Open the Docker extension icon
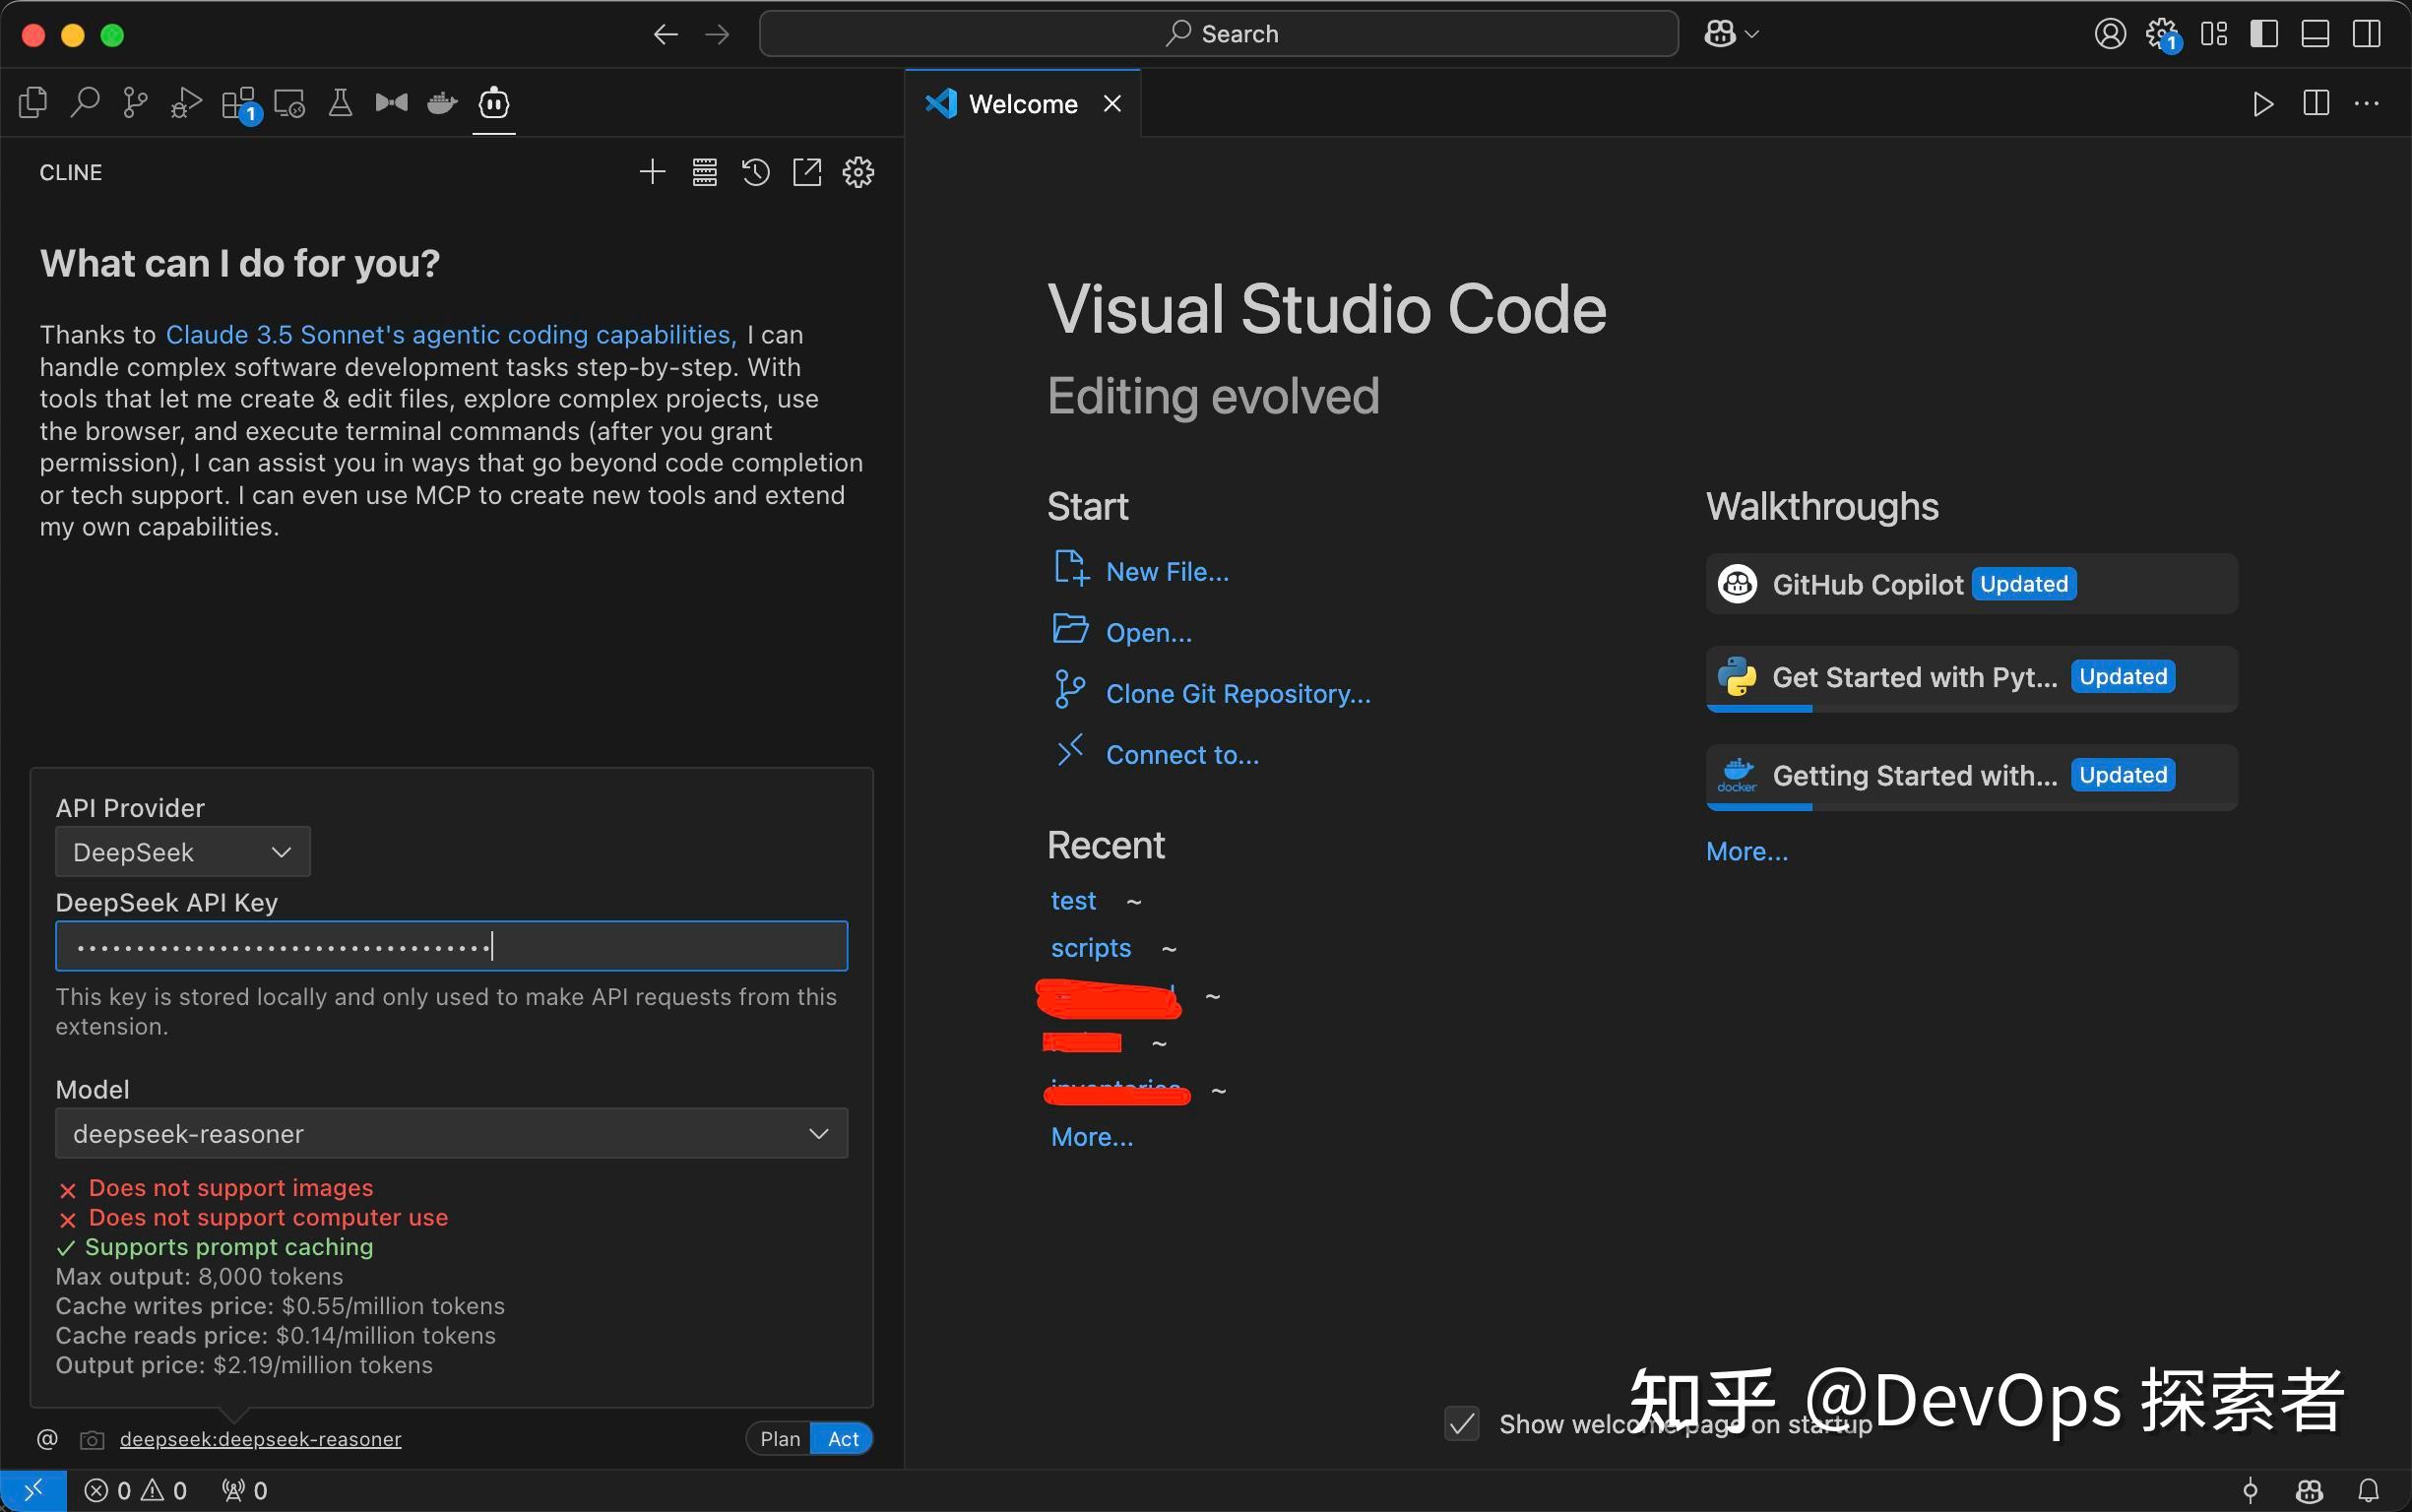This screenshot has height=1512, width=2412. pyautogui.click(x=440, y=103)
